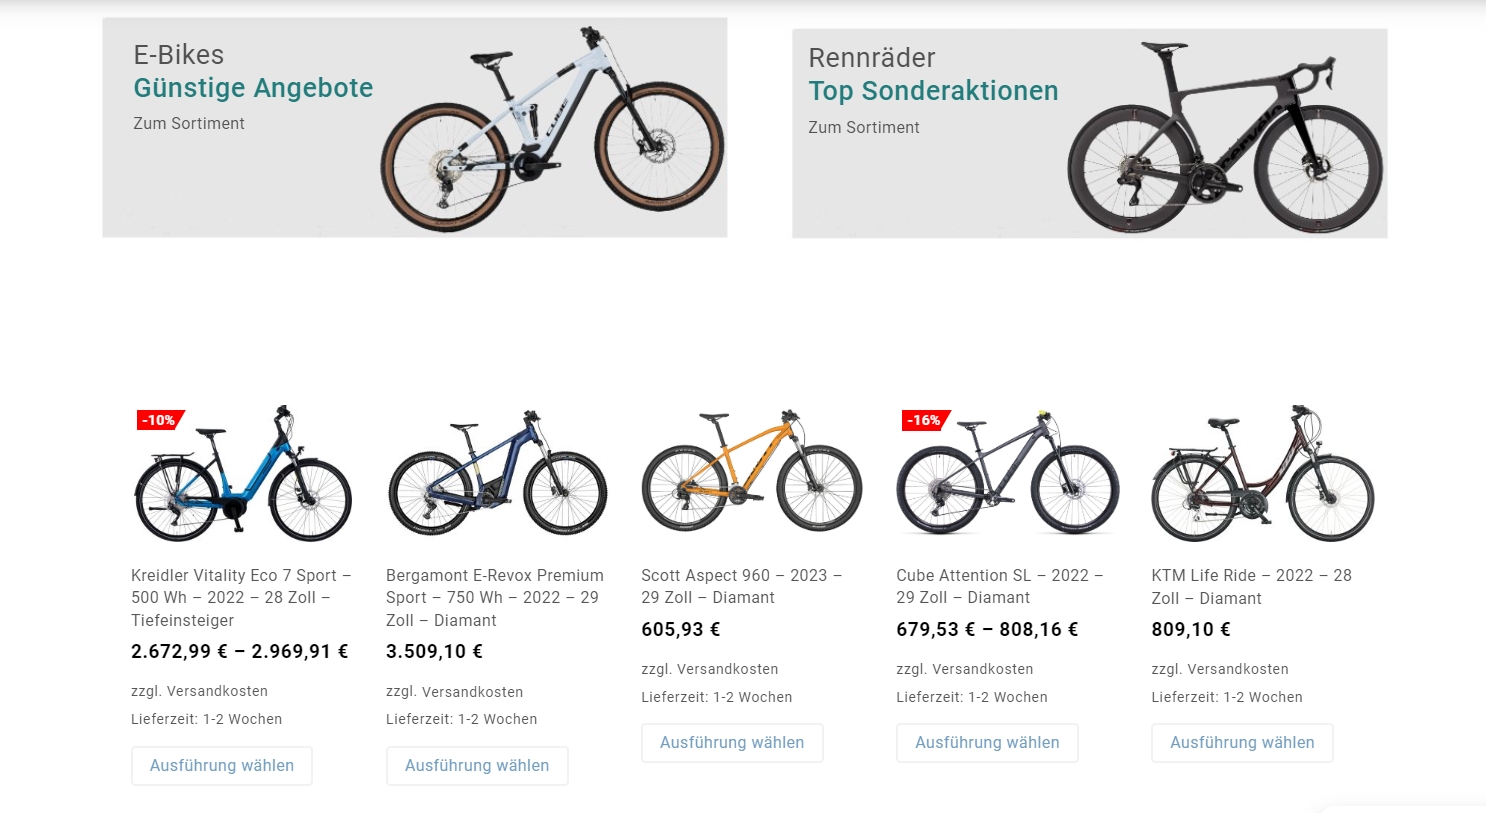1486x813 pixels.
Task: Click the grey Cube Attention SL bike image
Action: pyautogui.click(x=1008, y=471)
